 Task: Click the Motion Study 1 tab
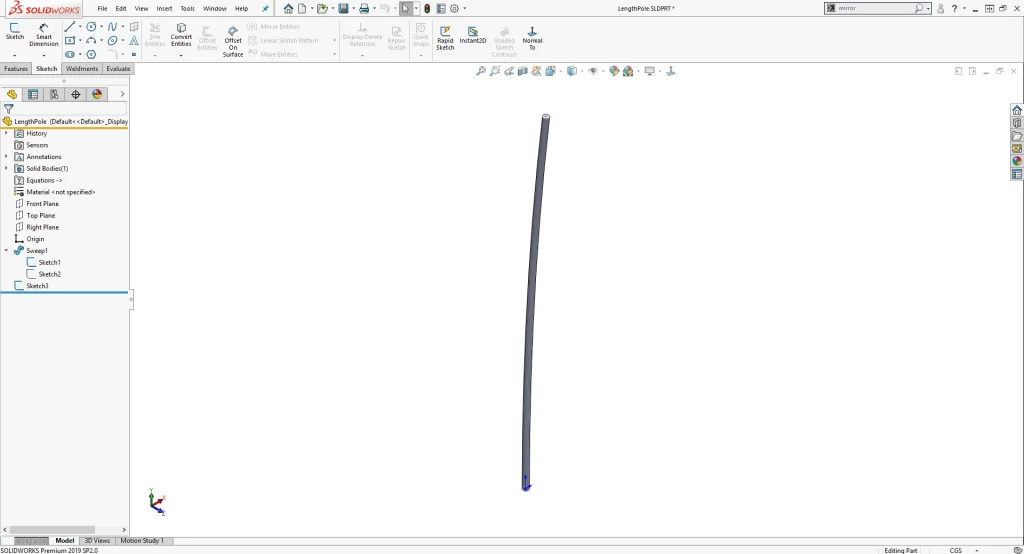(142, 541)
